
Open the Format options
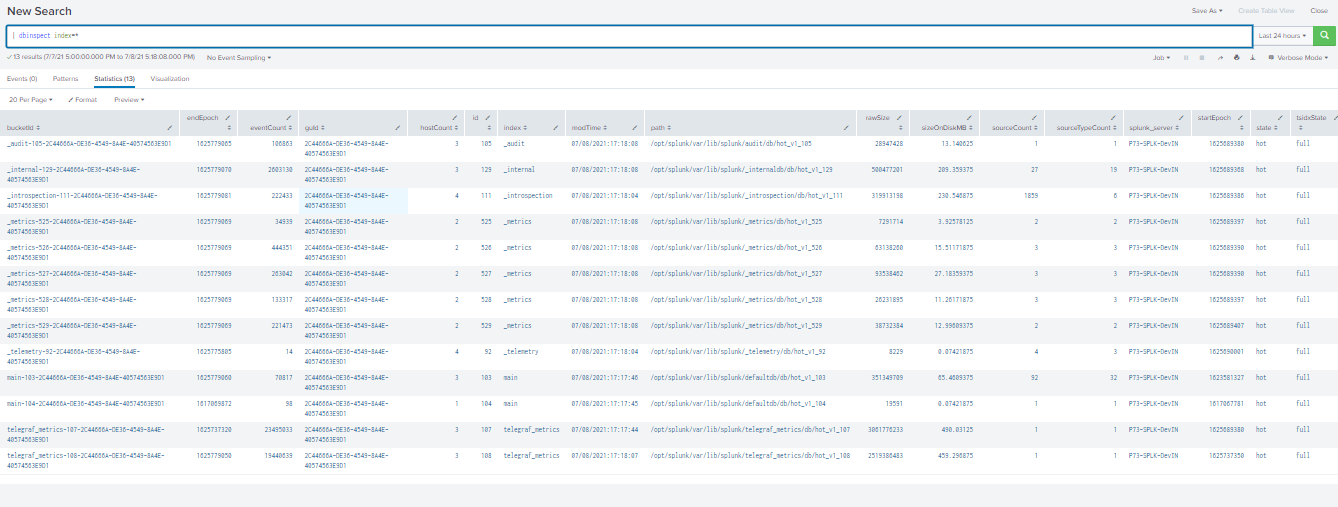pyautogui.click(x=83, y=100)
